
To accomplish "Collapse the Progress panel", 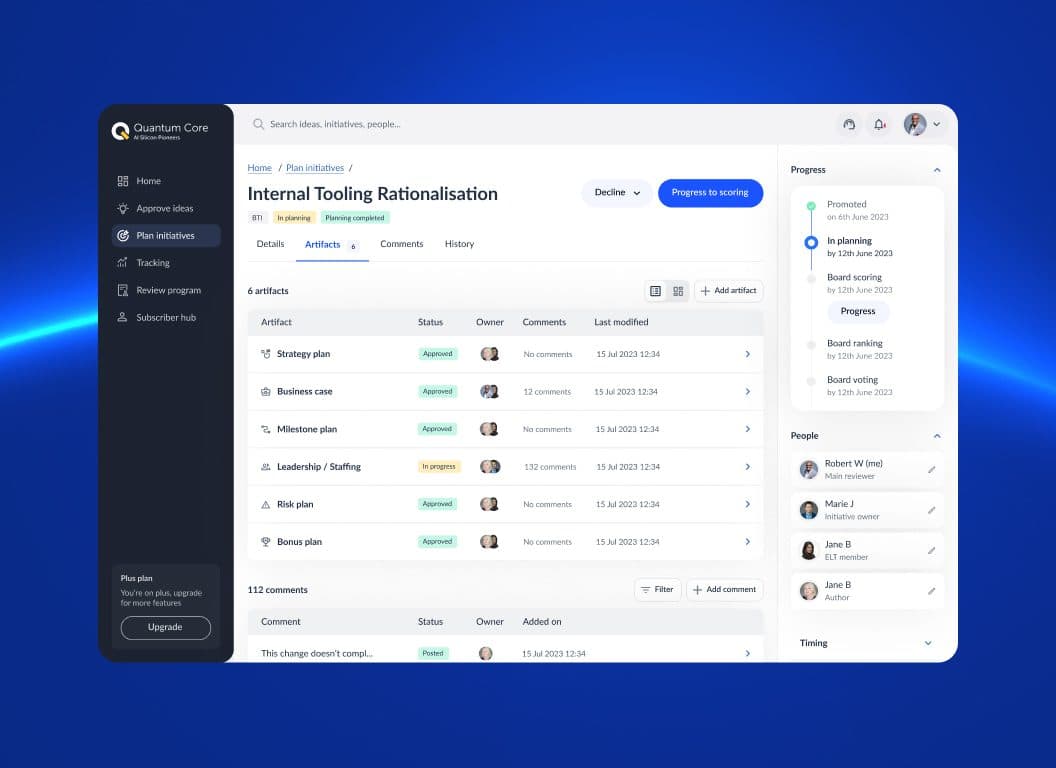I will (936, 170).
